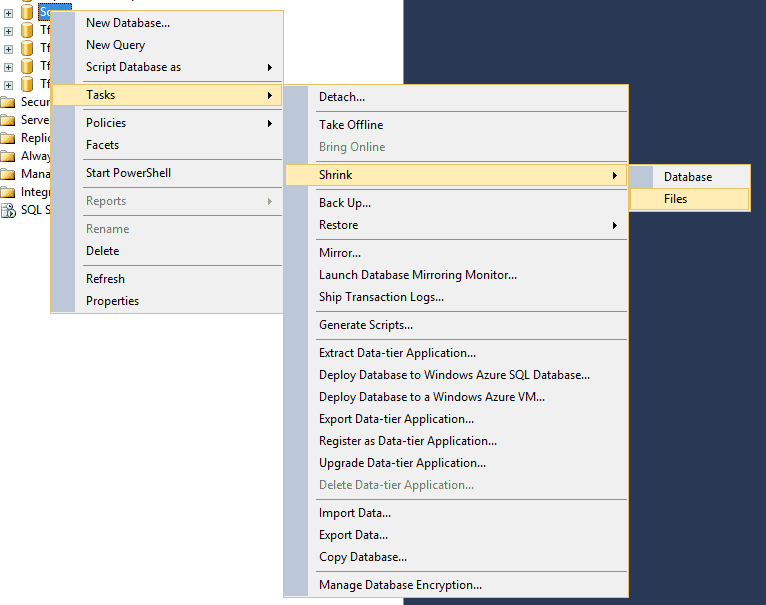Select Export Data-tier Application...
766x605 pixels.
[456, 419]
